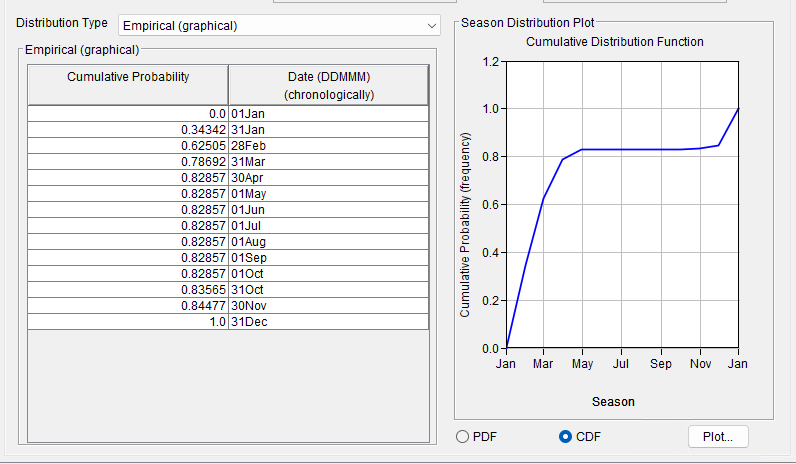The image size is (796, 464).
Task: Click the Cumulative Distribution Function plot title
Action: point(614,42)
